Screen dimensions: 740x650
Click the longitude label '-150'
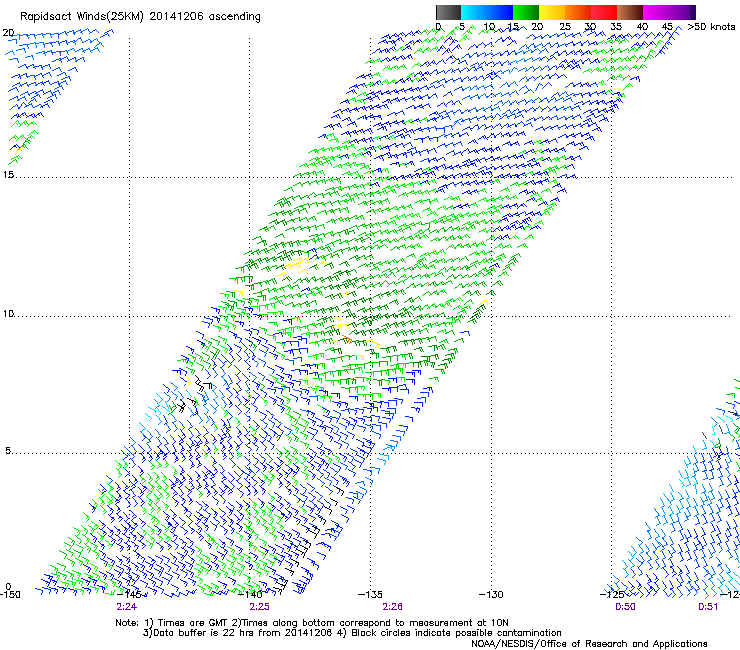click(x=10, y=595)
